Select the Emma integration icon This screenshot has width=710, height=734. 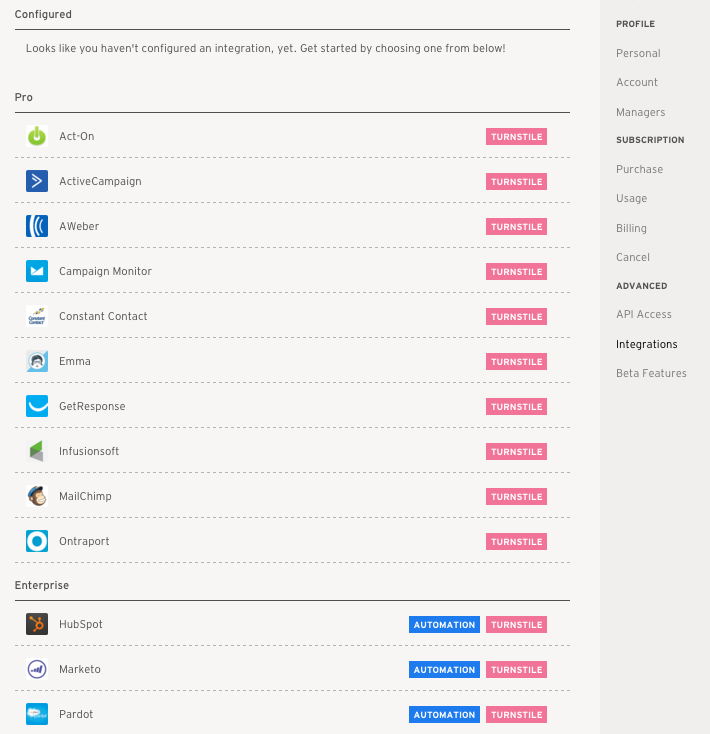37,361
